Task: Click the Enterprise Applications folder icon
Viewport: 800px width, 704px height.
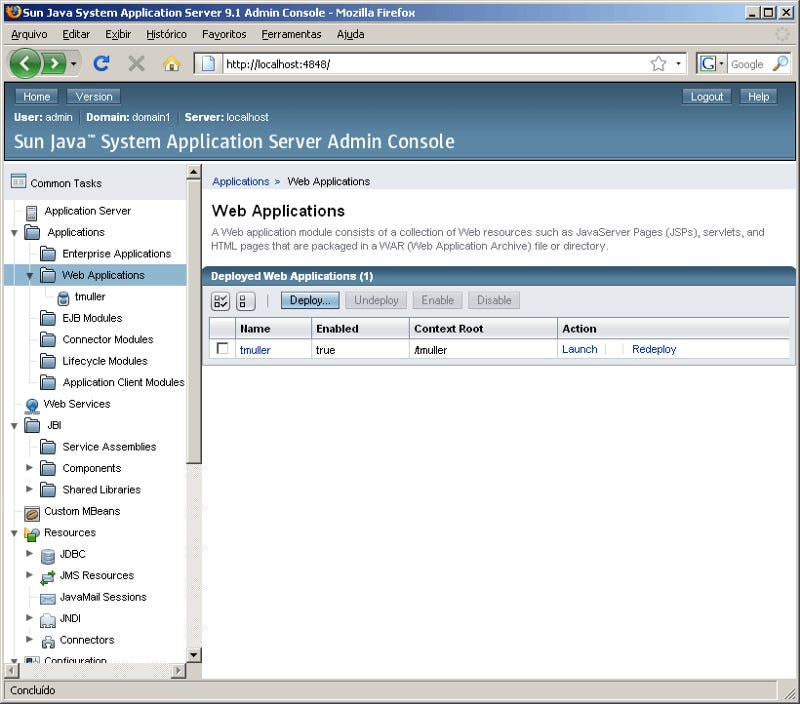Action: (x=48, y=254)
